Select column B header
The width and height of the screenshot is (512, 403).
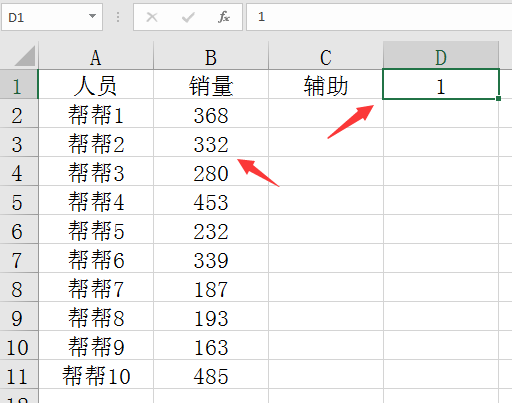tap(211, 56)
